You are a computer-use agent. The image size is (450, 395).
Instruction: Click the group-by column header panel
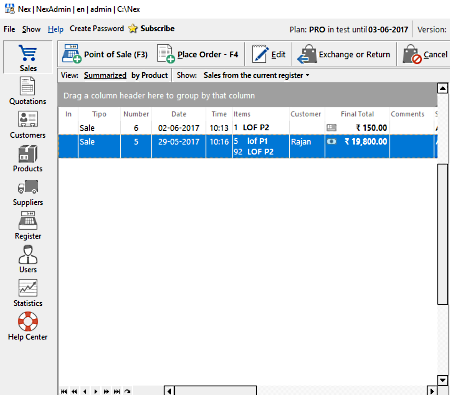pyautogui.click(x=247, y=95)
